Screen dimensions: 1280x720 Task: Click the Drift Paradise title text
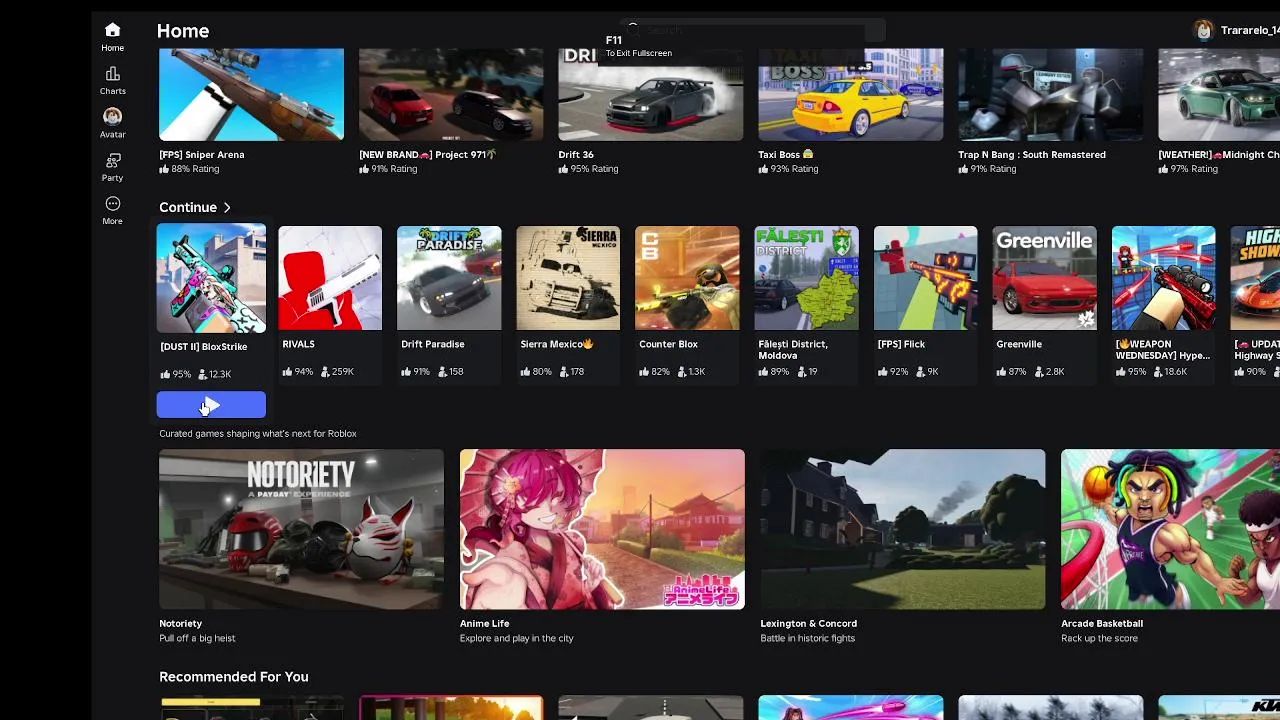(x=432, y=344)
